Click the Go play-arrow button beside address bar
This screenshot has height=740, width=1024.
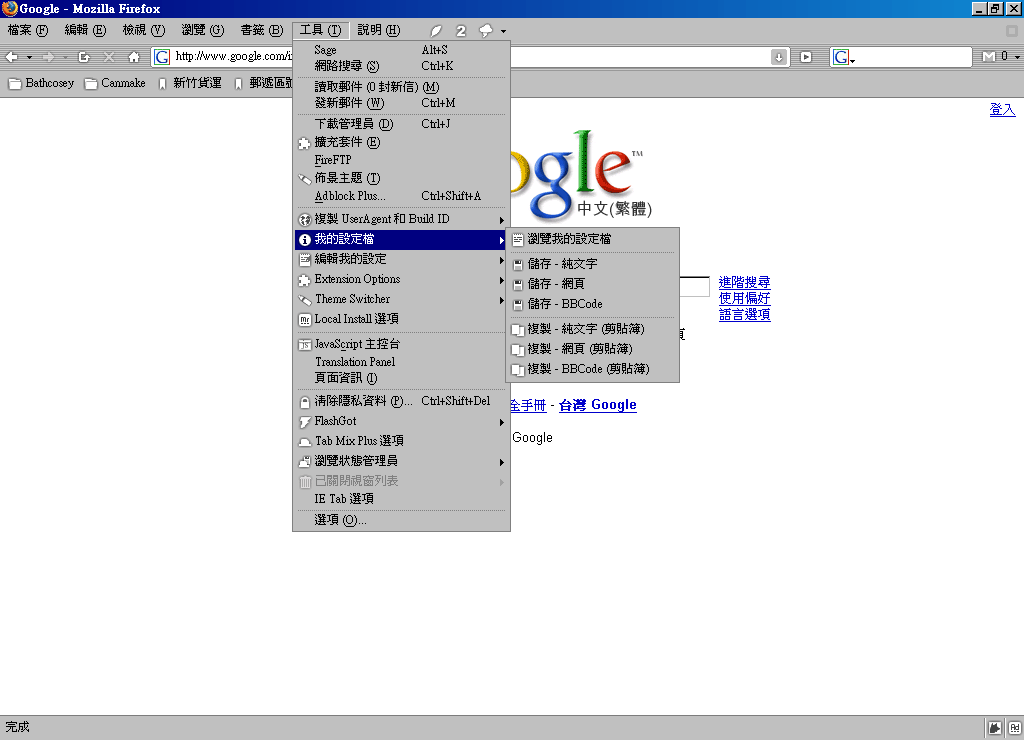806,57
